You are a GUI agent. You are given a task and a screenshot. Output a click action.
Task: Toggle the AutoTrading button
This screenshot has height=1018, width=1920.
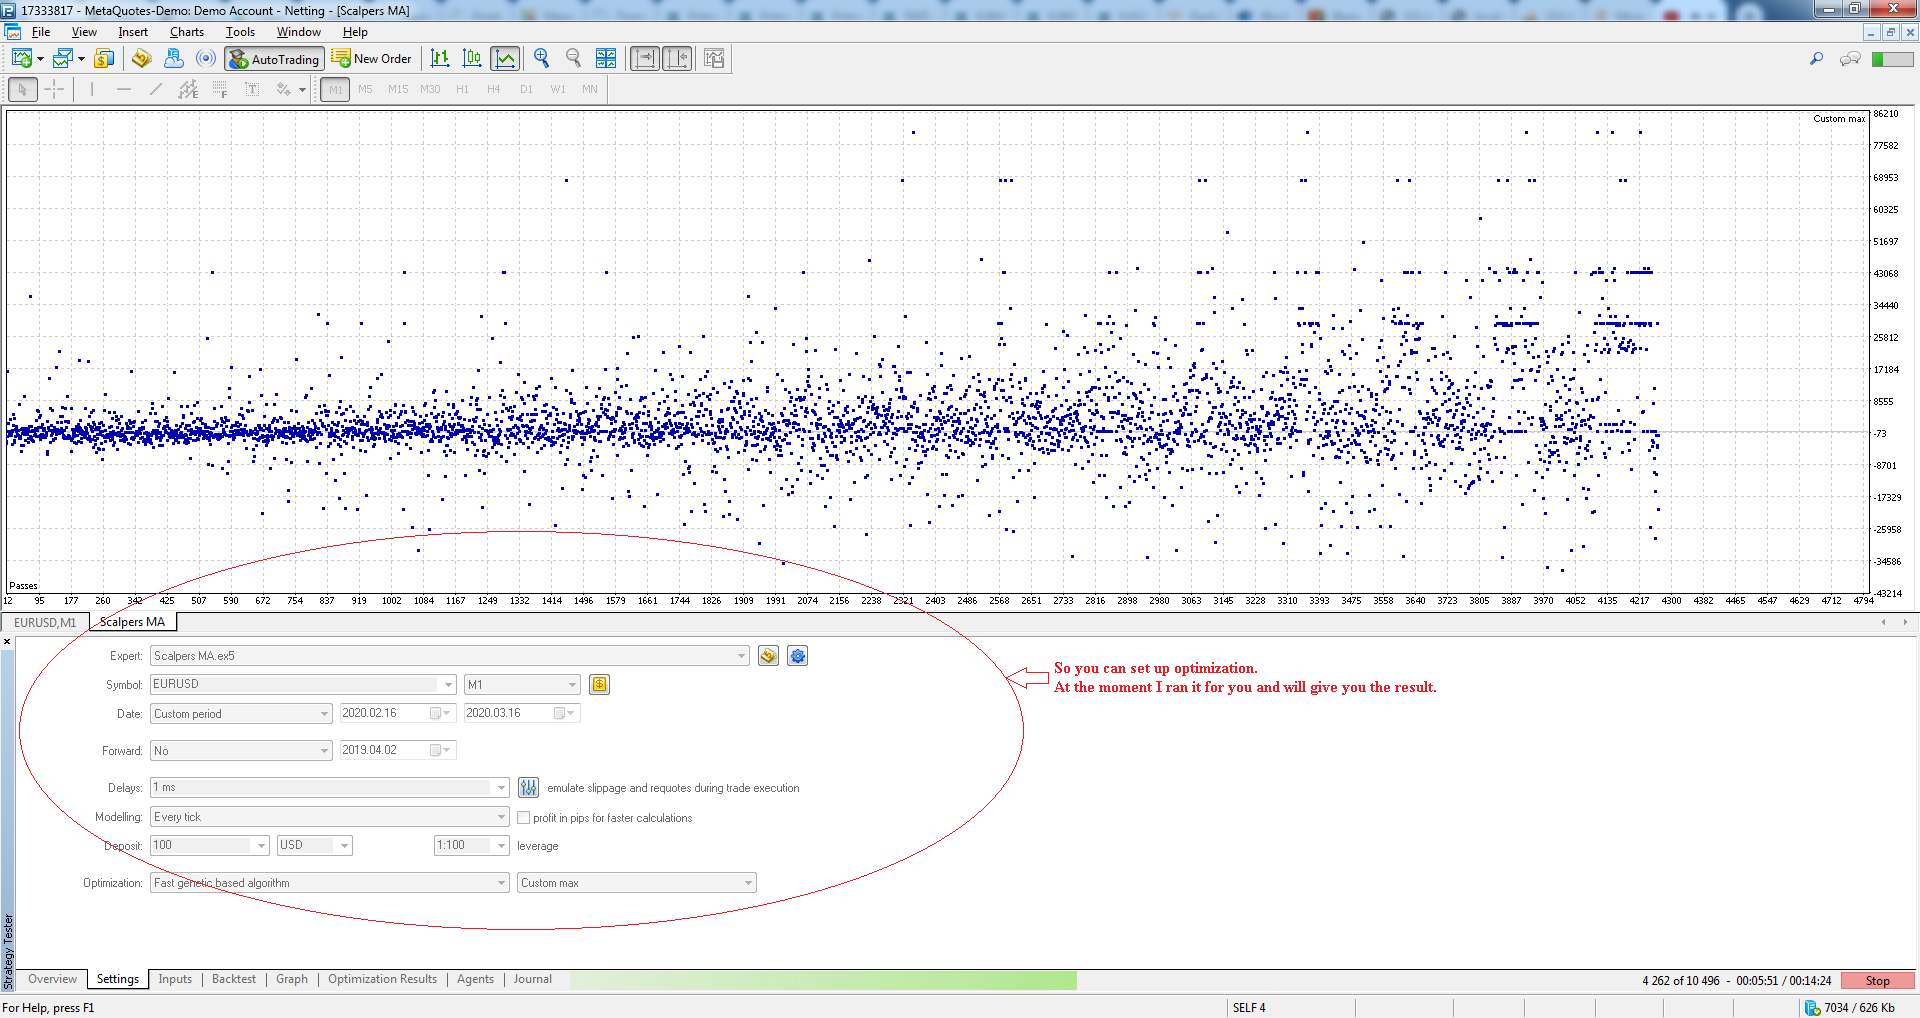[274, 59]
